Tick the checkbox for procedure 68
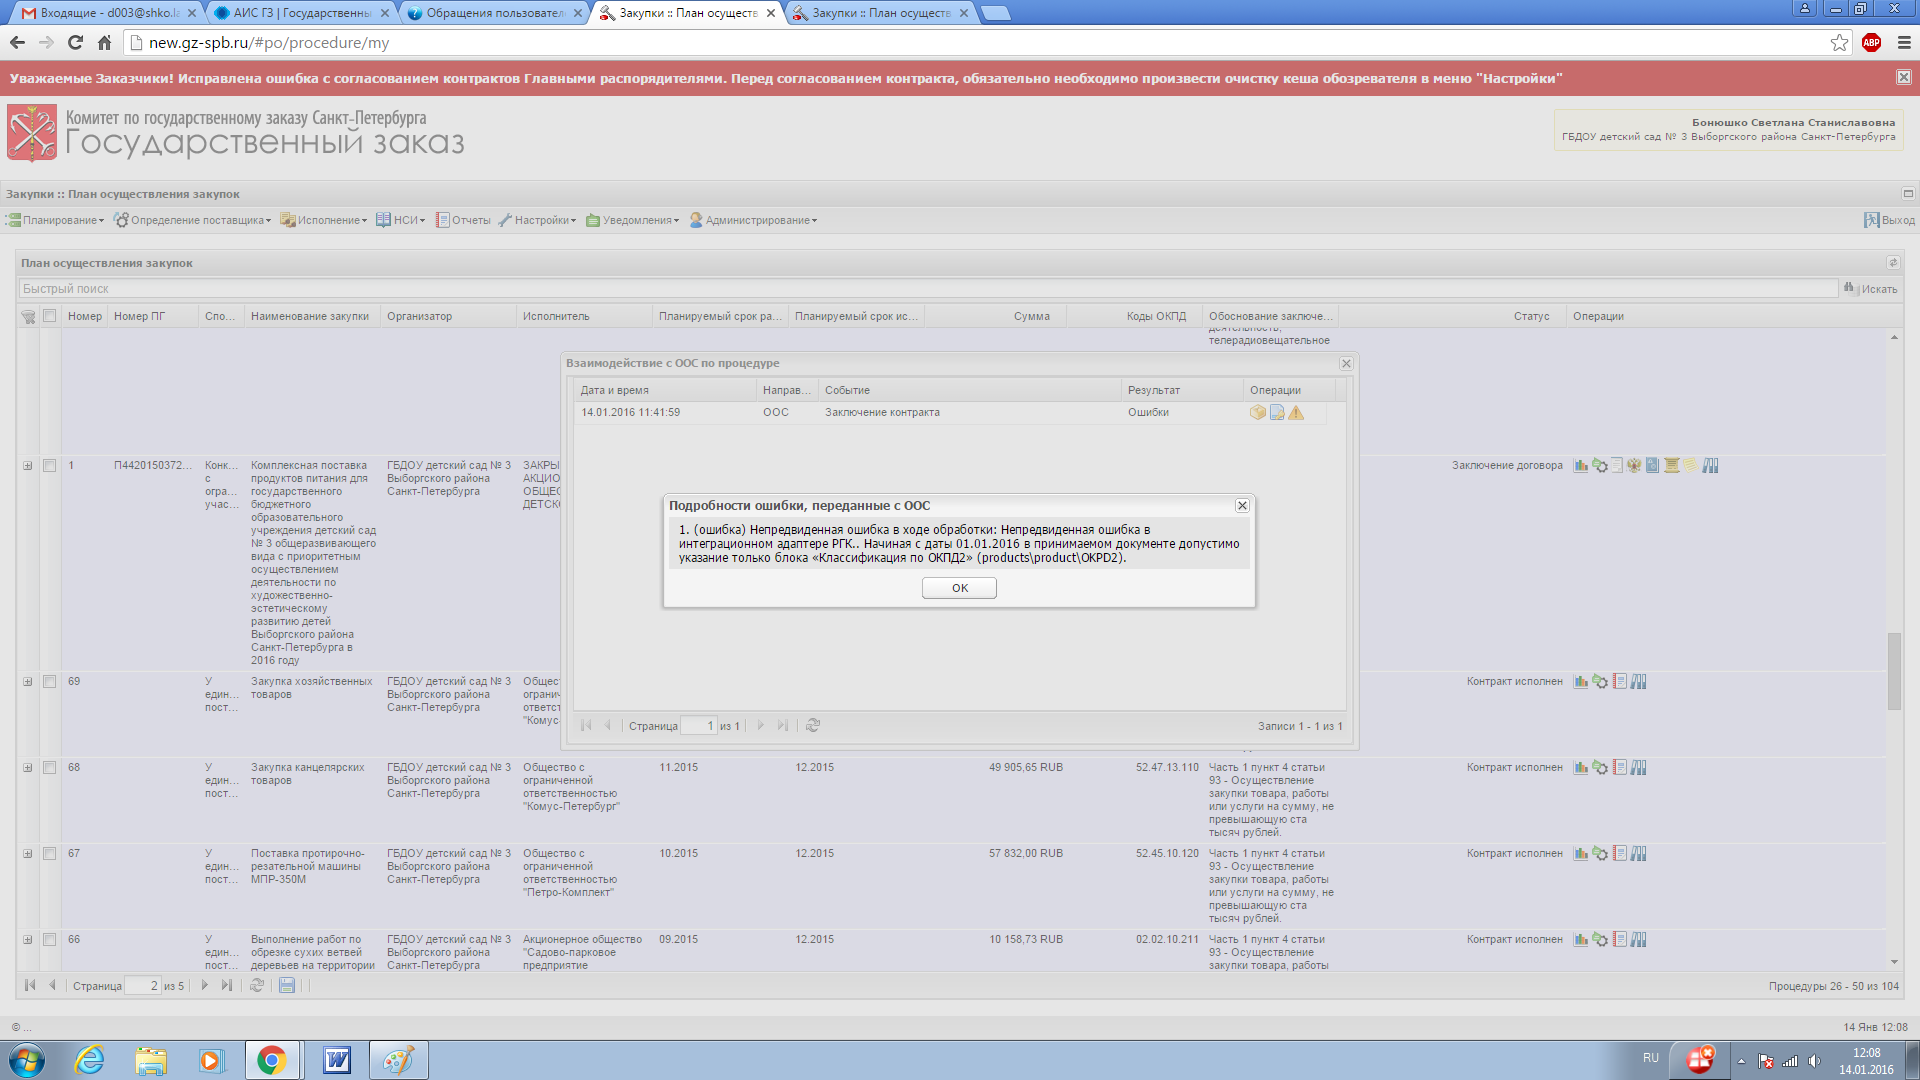The width and height of the screenshot is (1920, 1080). tap(49, 768)
